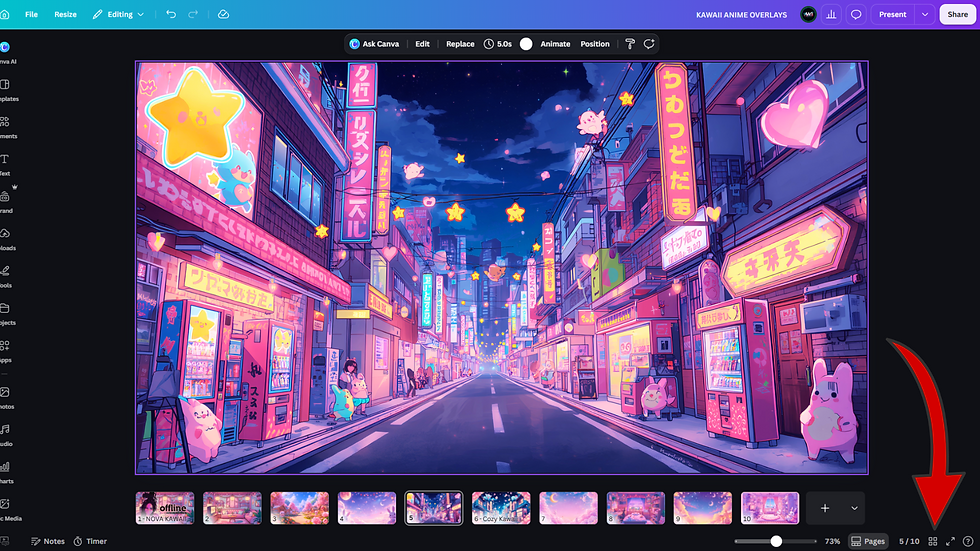980x551 pixels.
Task: Click Position in the toolbar
Action: click(594, 44)
